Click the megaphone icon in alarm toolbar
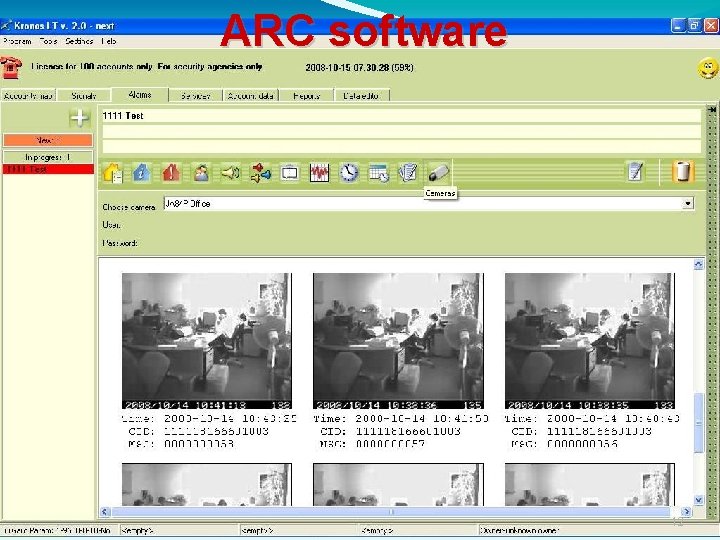The height and width of the screenshot is (540, 720). coord(231,173)
